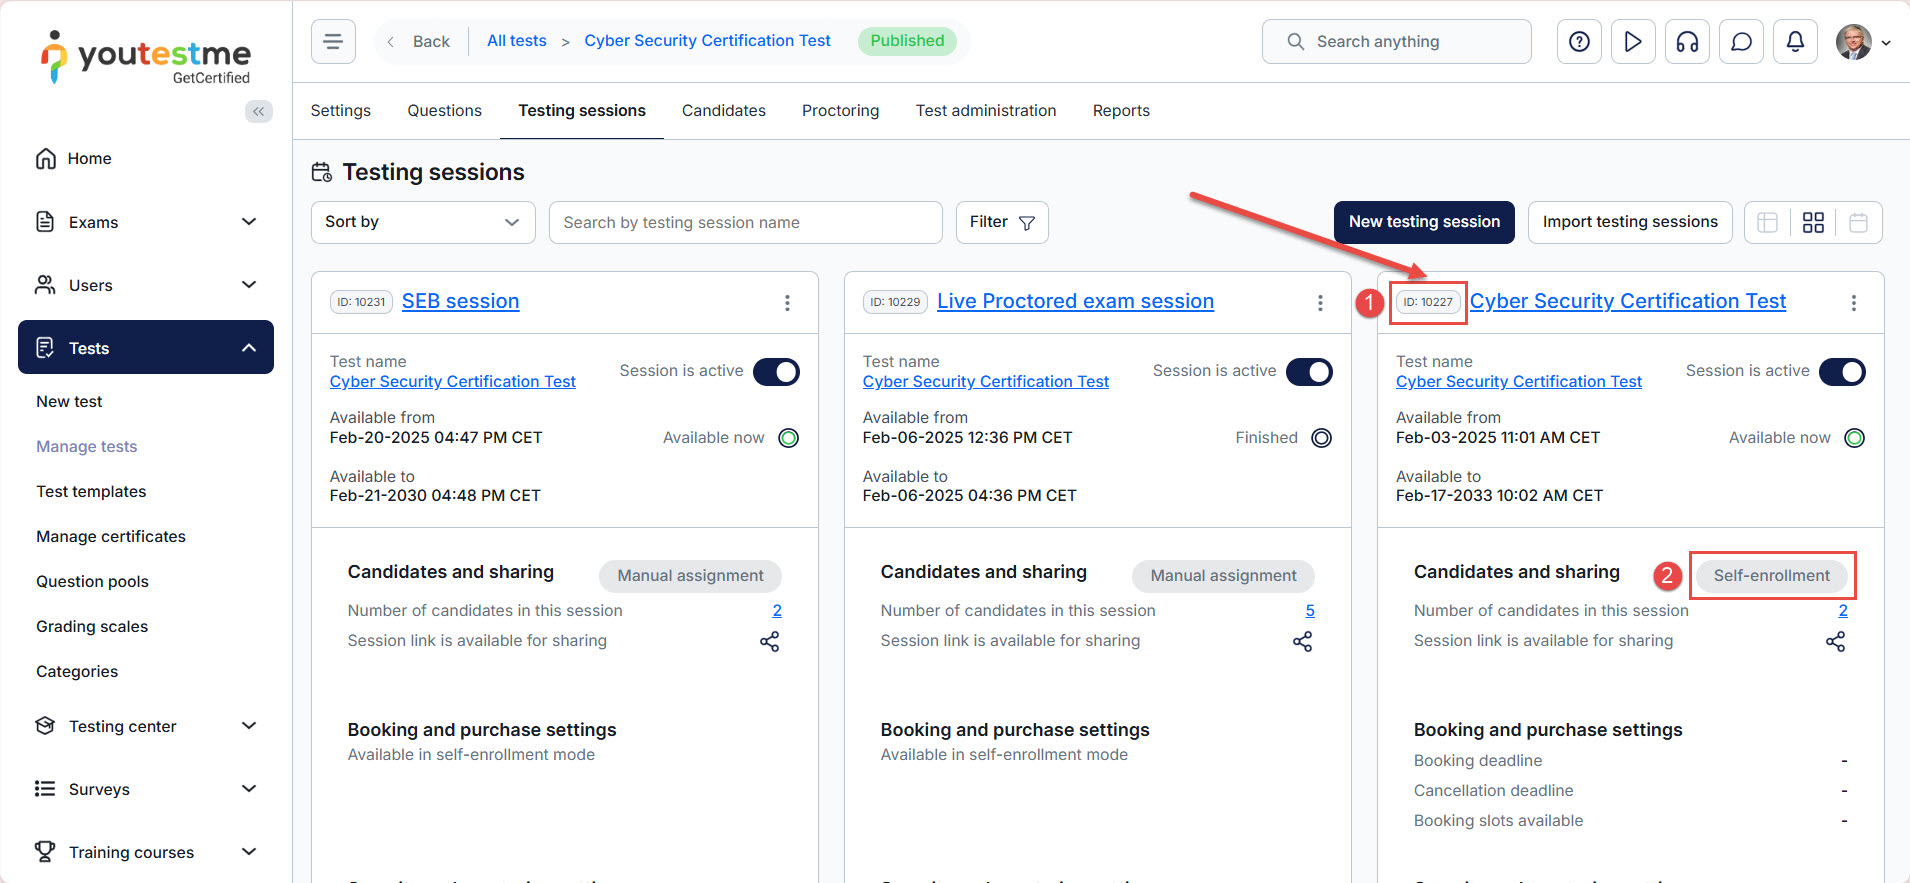Switch to the Proctoring tab
Screen dimensions: 1910x883
point(840,111)
